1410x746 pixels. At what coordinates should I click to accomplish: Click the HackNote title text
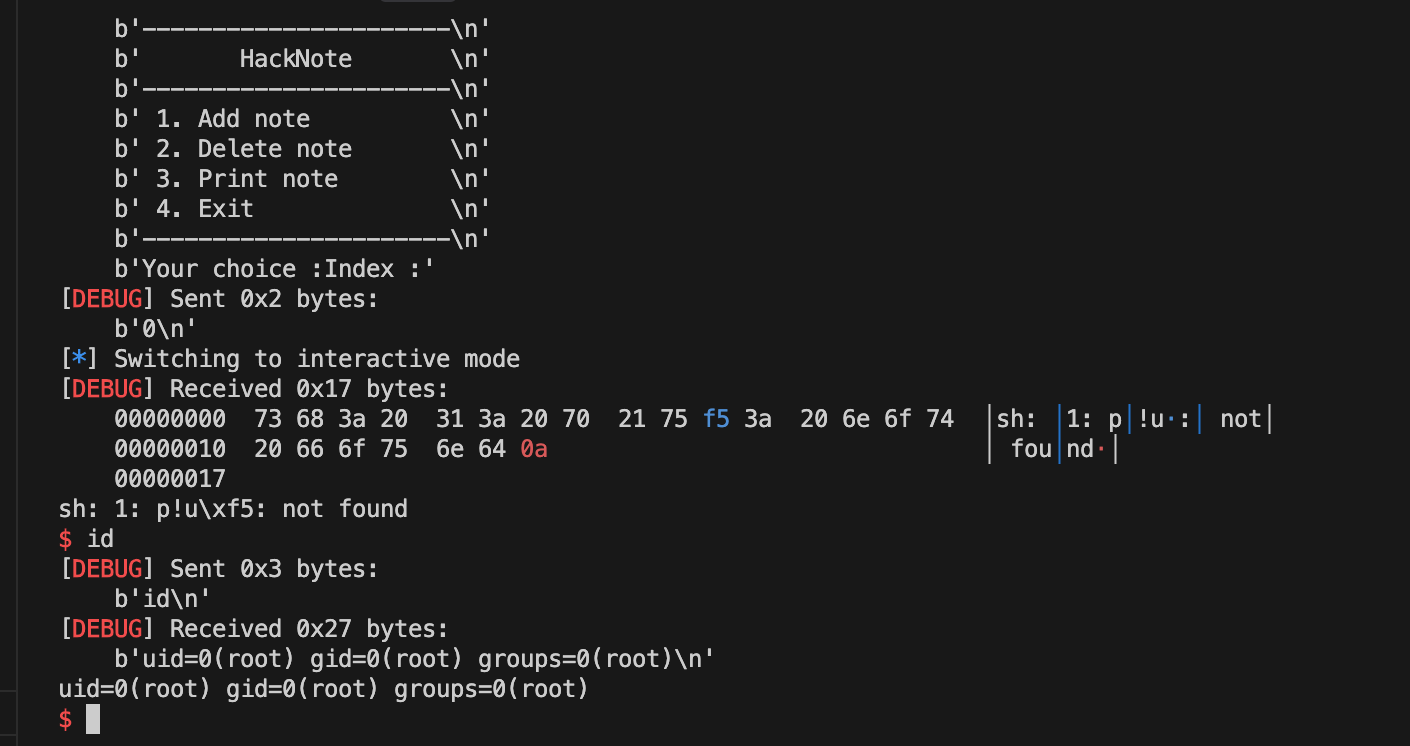click(x=295, y=59)
